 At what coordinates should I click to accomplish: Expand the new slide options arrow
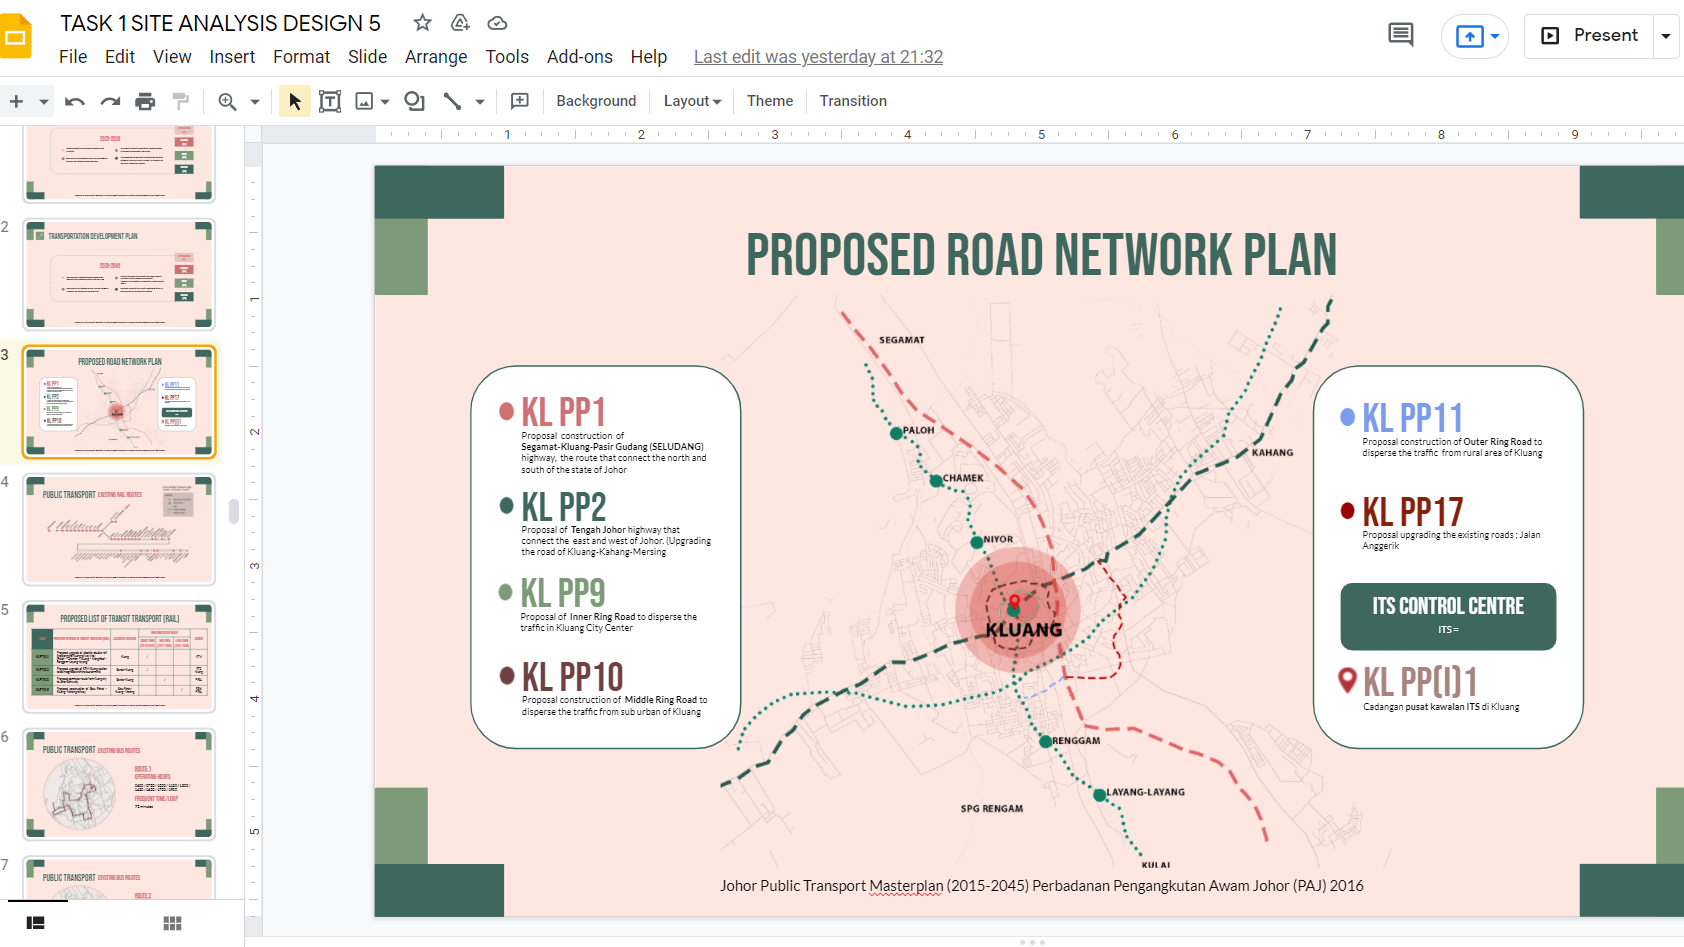[43, 101]
